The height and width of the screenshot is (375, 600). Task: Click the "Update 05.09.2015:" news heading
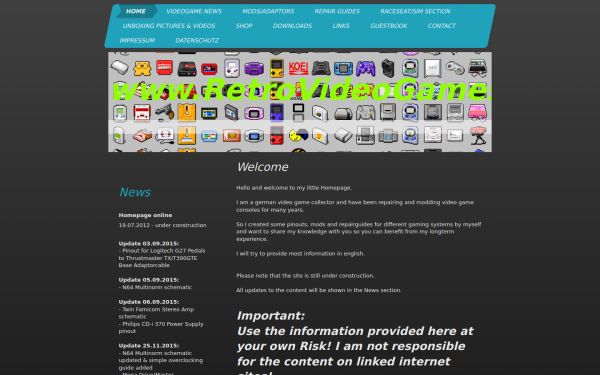149,280
